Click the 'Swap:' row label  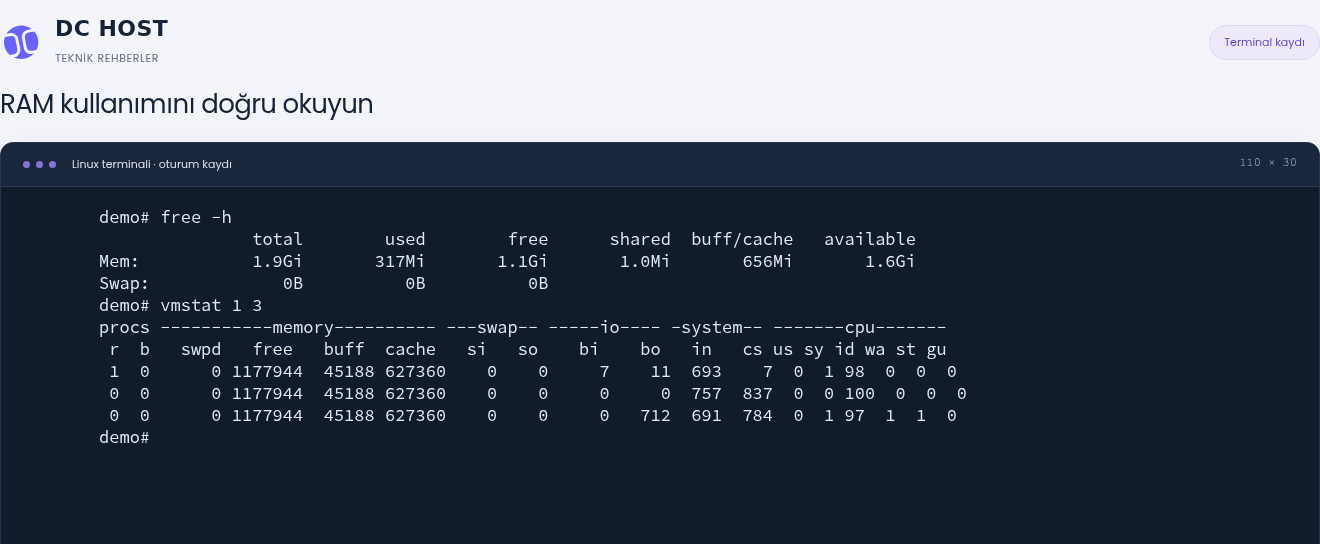point(124,283)
